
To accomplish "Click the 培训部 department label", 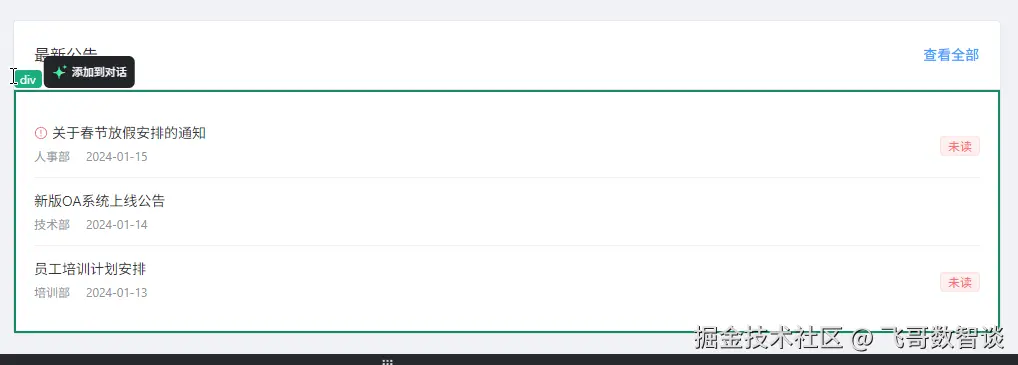I will pyautogui.click(x=52, y=293).
